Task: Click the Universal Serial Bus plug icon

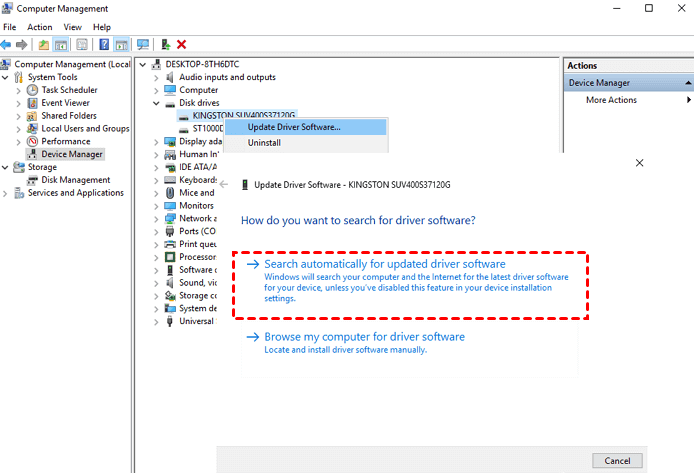Action: coord(170,321)
